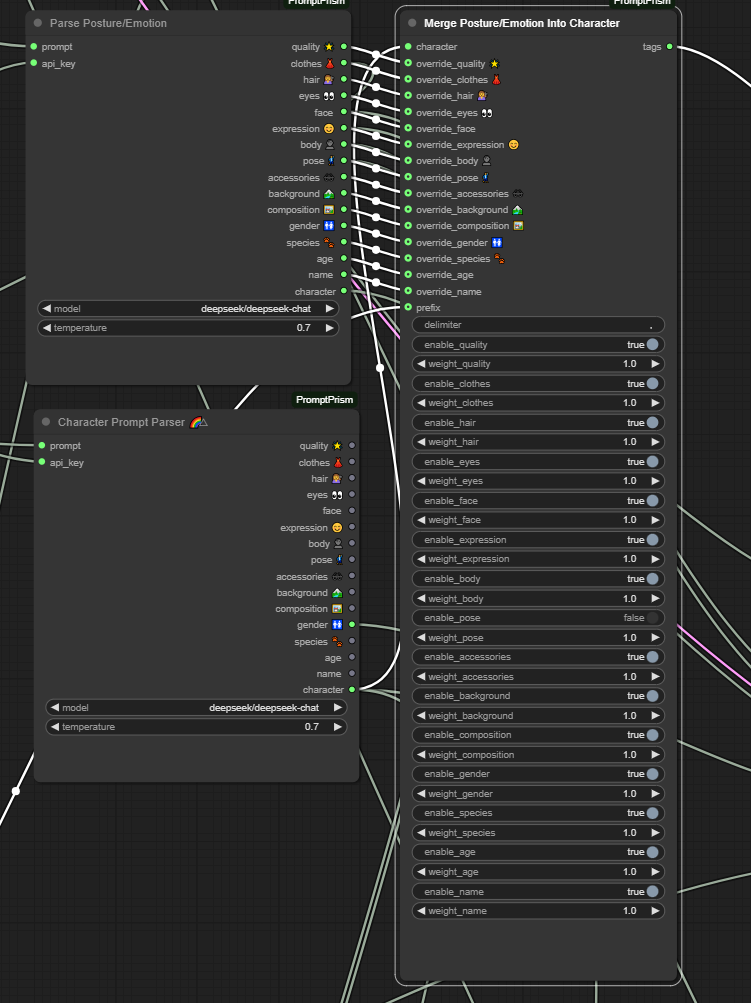
Task: Click the clothes output port of Parse Posture/Emotion
Action: click(344, 63)
